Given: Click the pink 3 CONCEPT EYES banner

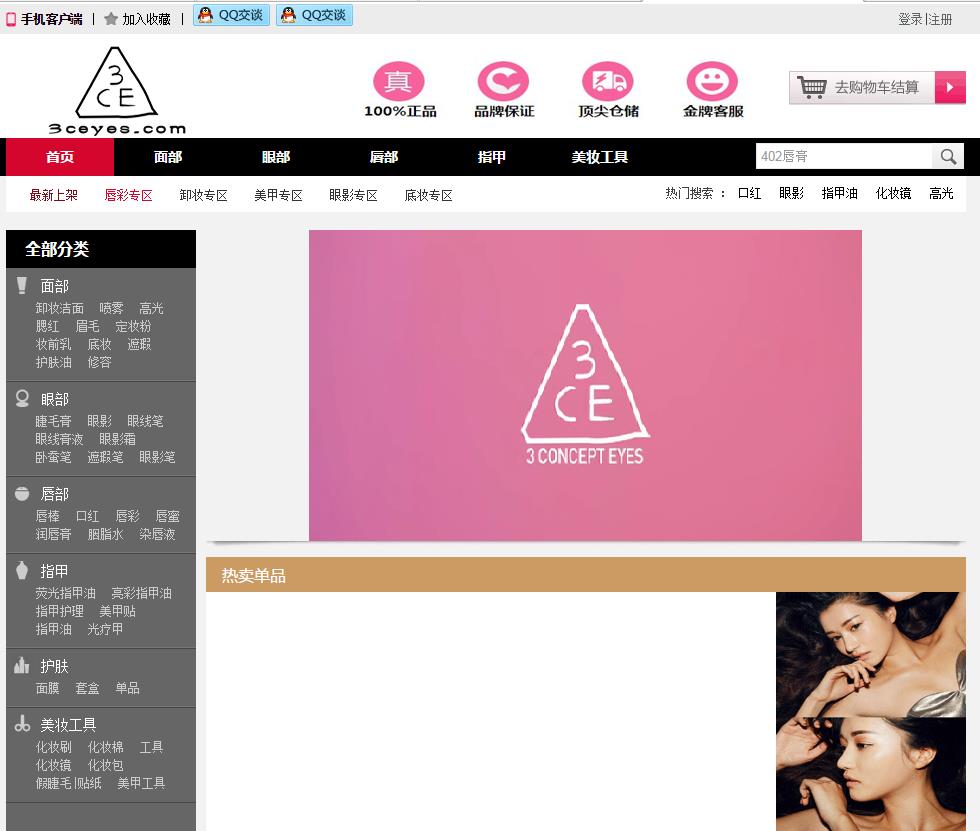Looking at the screenshot, I should pyautogui.click(x=585, y=386).
